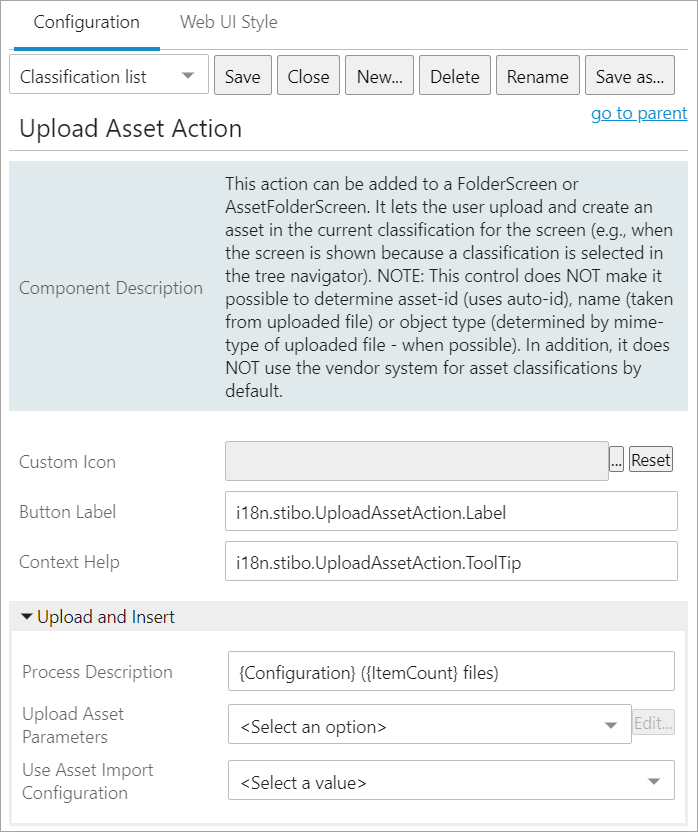Reset the Custom Icon value
Image resolution: width=698 pixels, height=832 pixels.
[650, 461]
